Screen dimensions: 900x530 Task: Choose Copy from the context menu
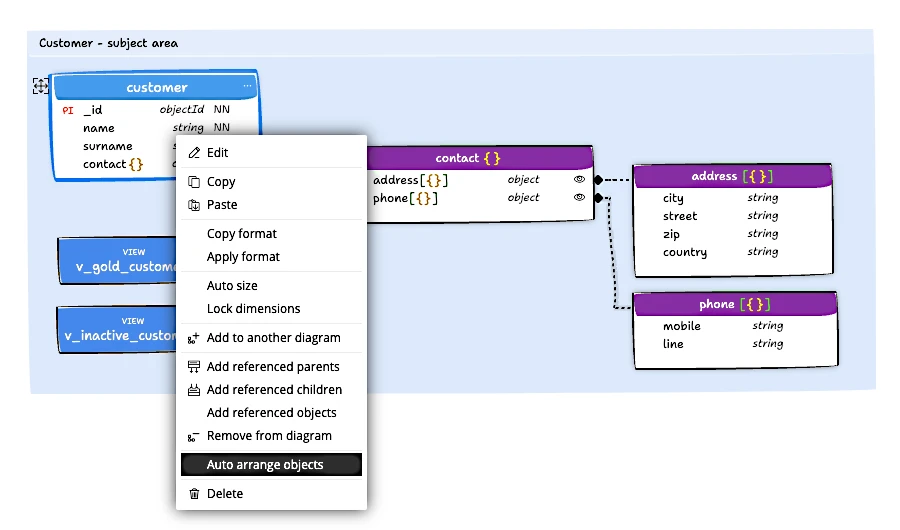271,181
